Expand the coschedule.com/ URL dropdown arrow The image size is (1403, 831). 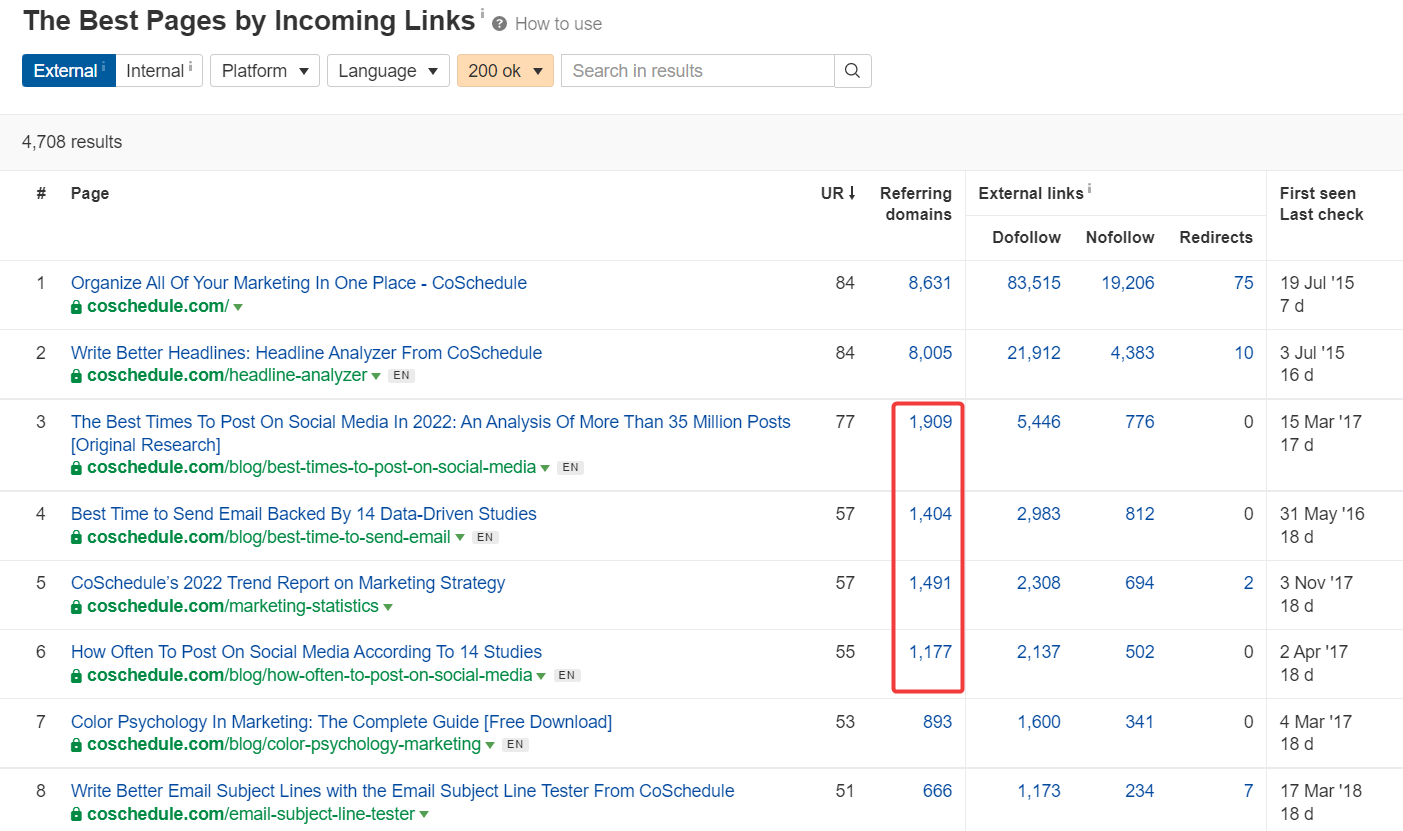coord(238,307)
